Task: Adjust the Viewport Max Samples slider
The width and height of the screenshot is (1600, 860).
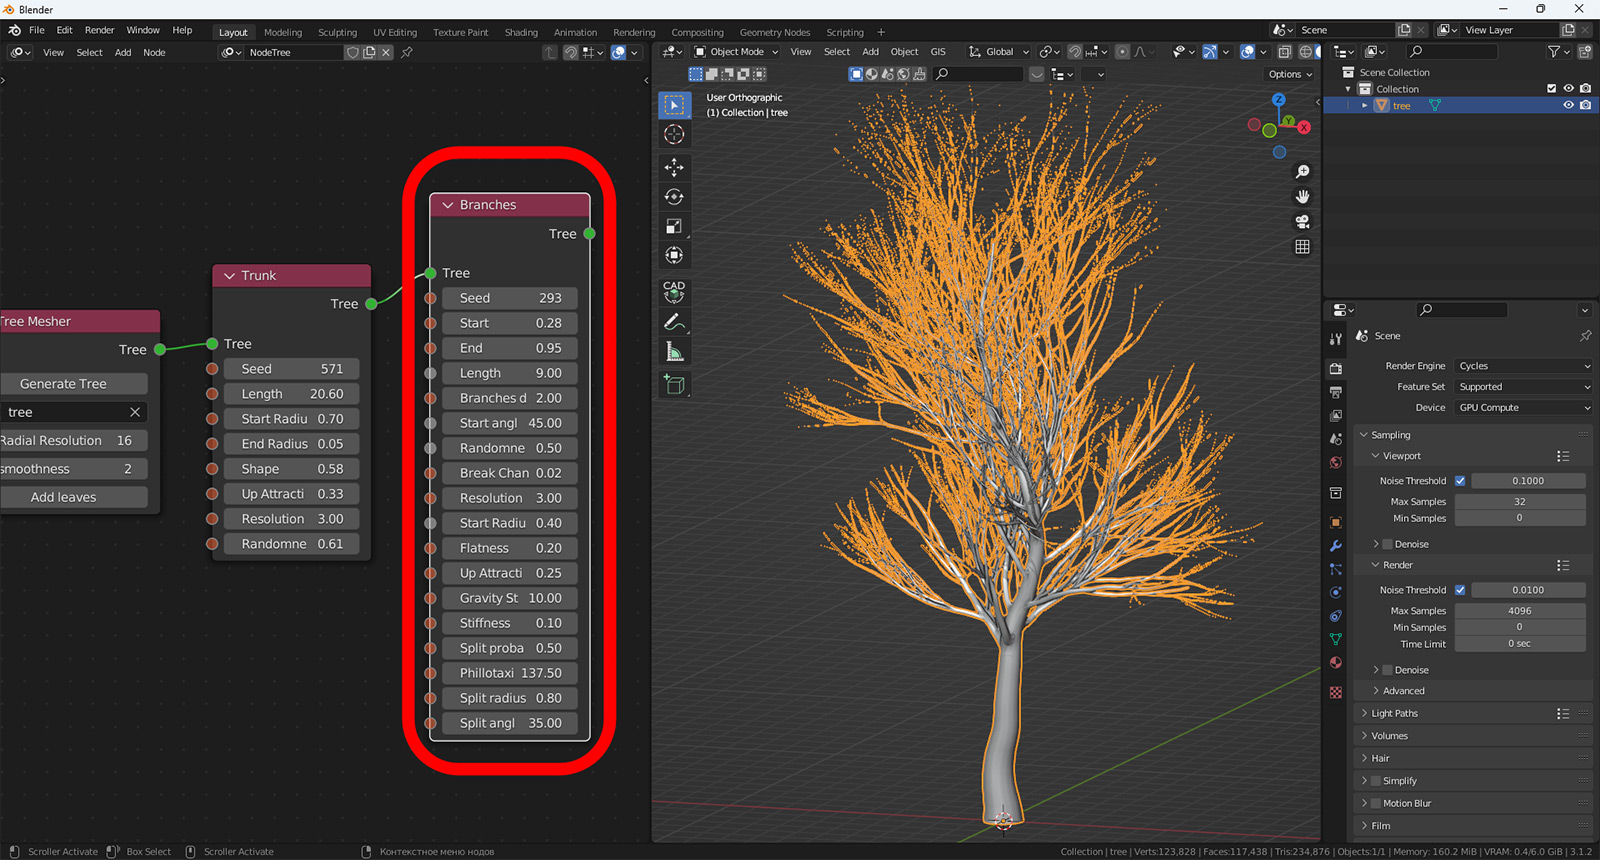Action: tap(1519, 502)
